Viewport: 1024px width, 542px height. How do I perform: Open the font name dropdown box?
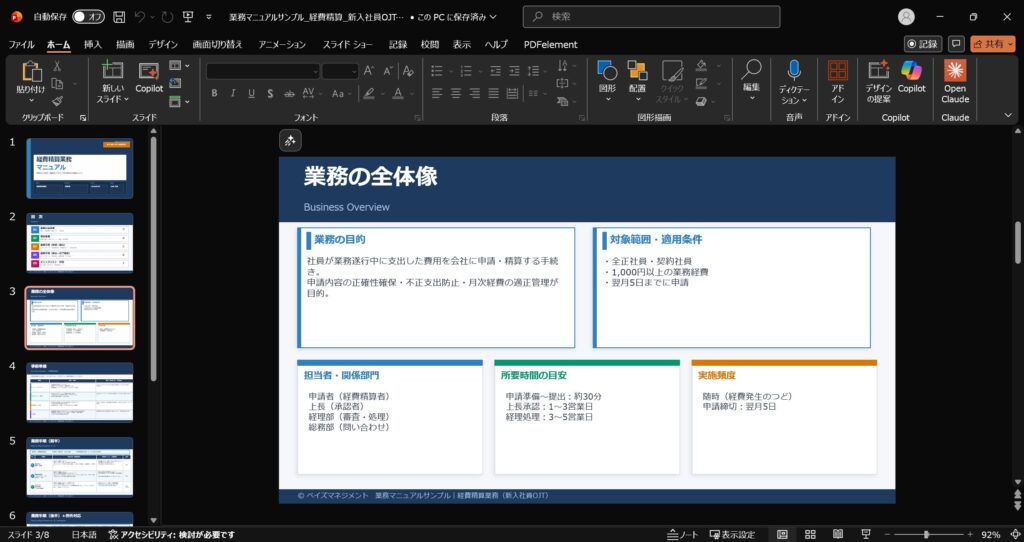262,71
